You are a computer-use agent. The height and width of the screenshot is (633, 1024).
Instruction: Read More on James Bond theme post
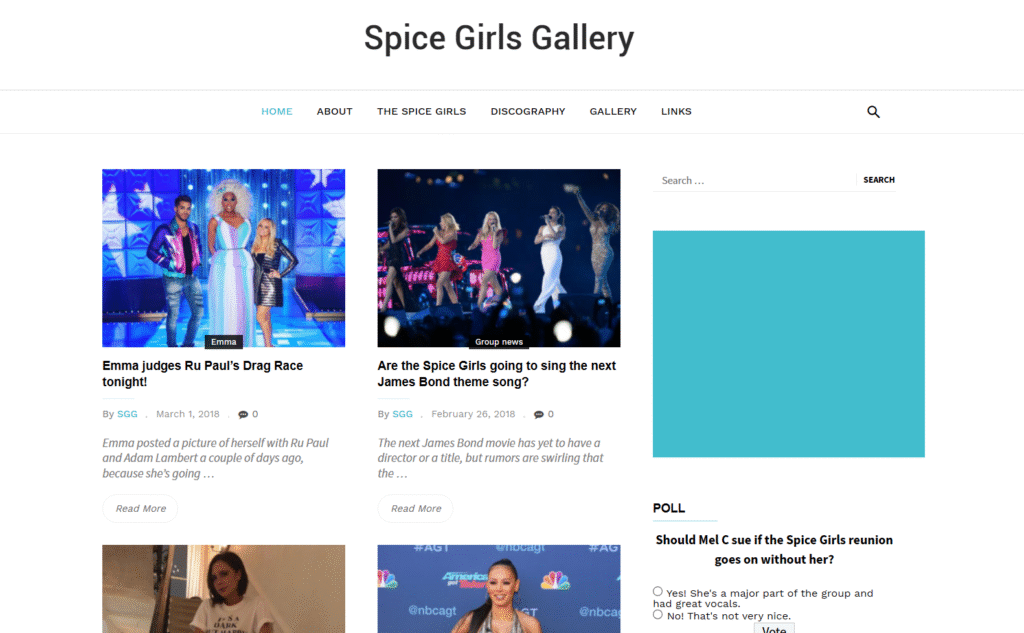pyautogui.click(x=415, y=508)
